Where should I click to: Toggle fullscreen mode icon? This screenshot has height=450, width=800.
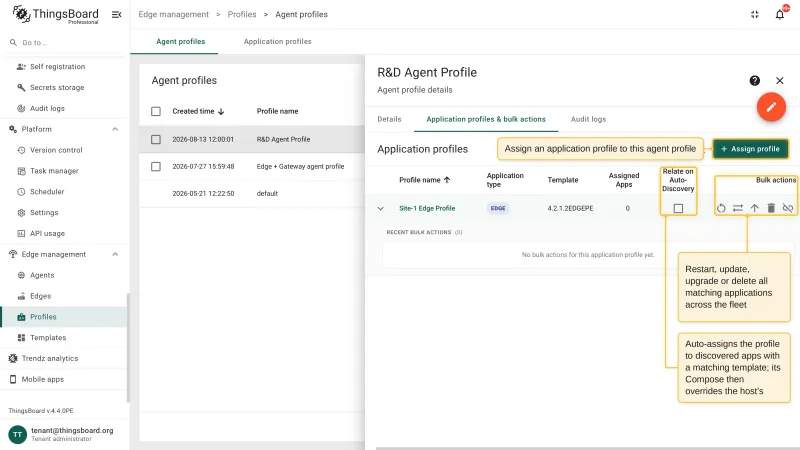click(755, 14)
